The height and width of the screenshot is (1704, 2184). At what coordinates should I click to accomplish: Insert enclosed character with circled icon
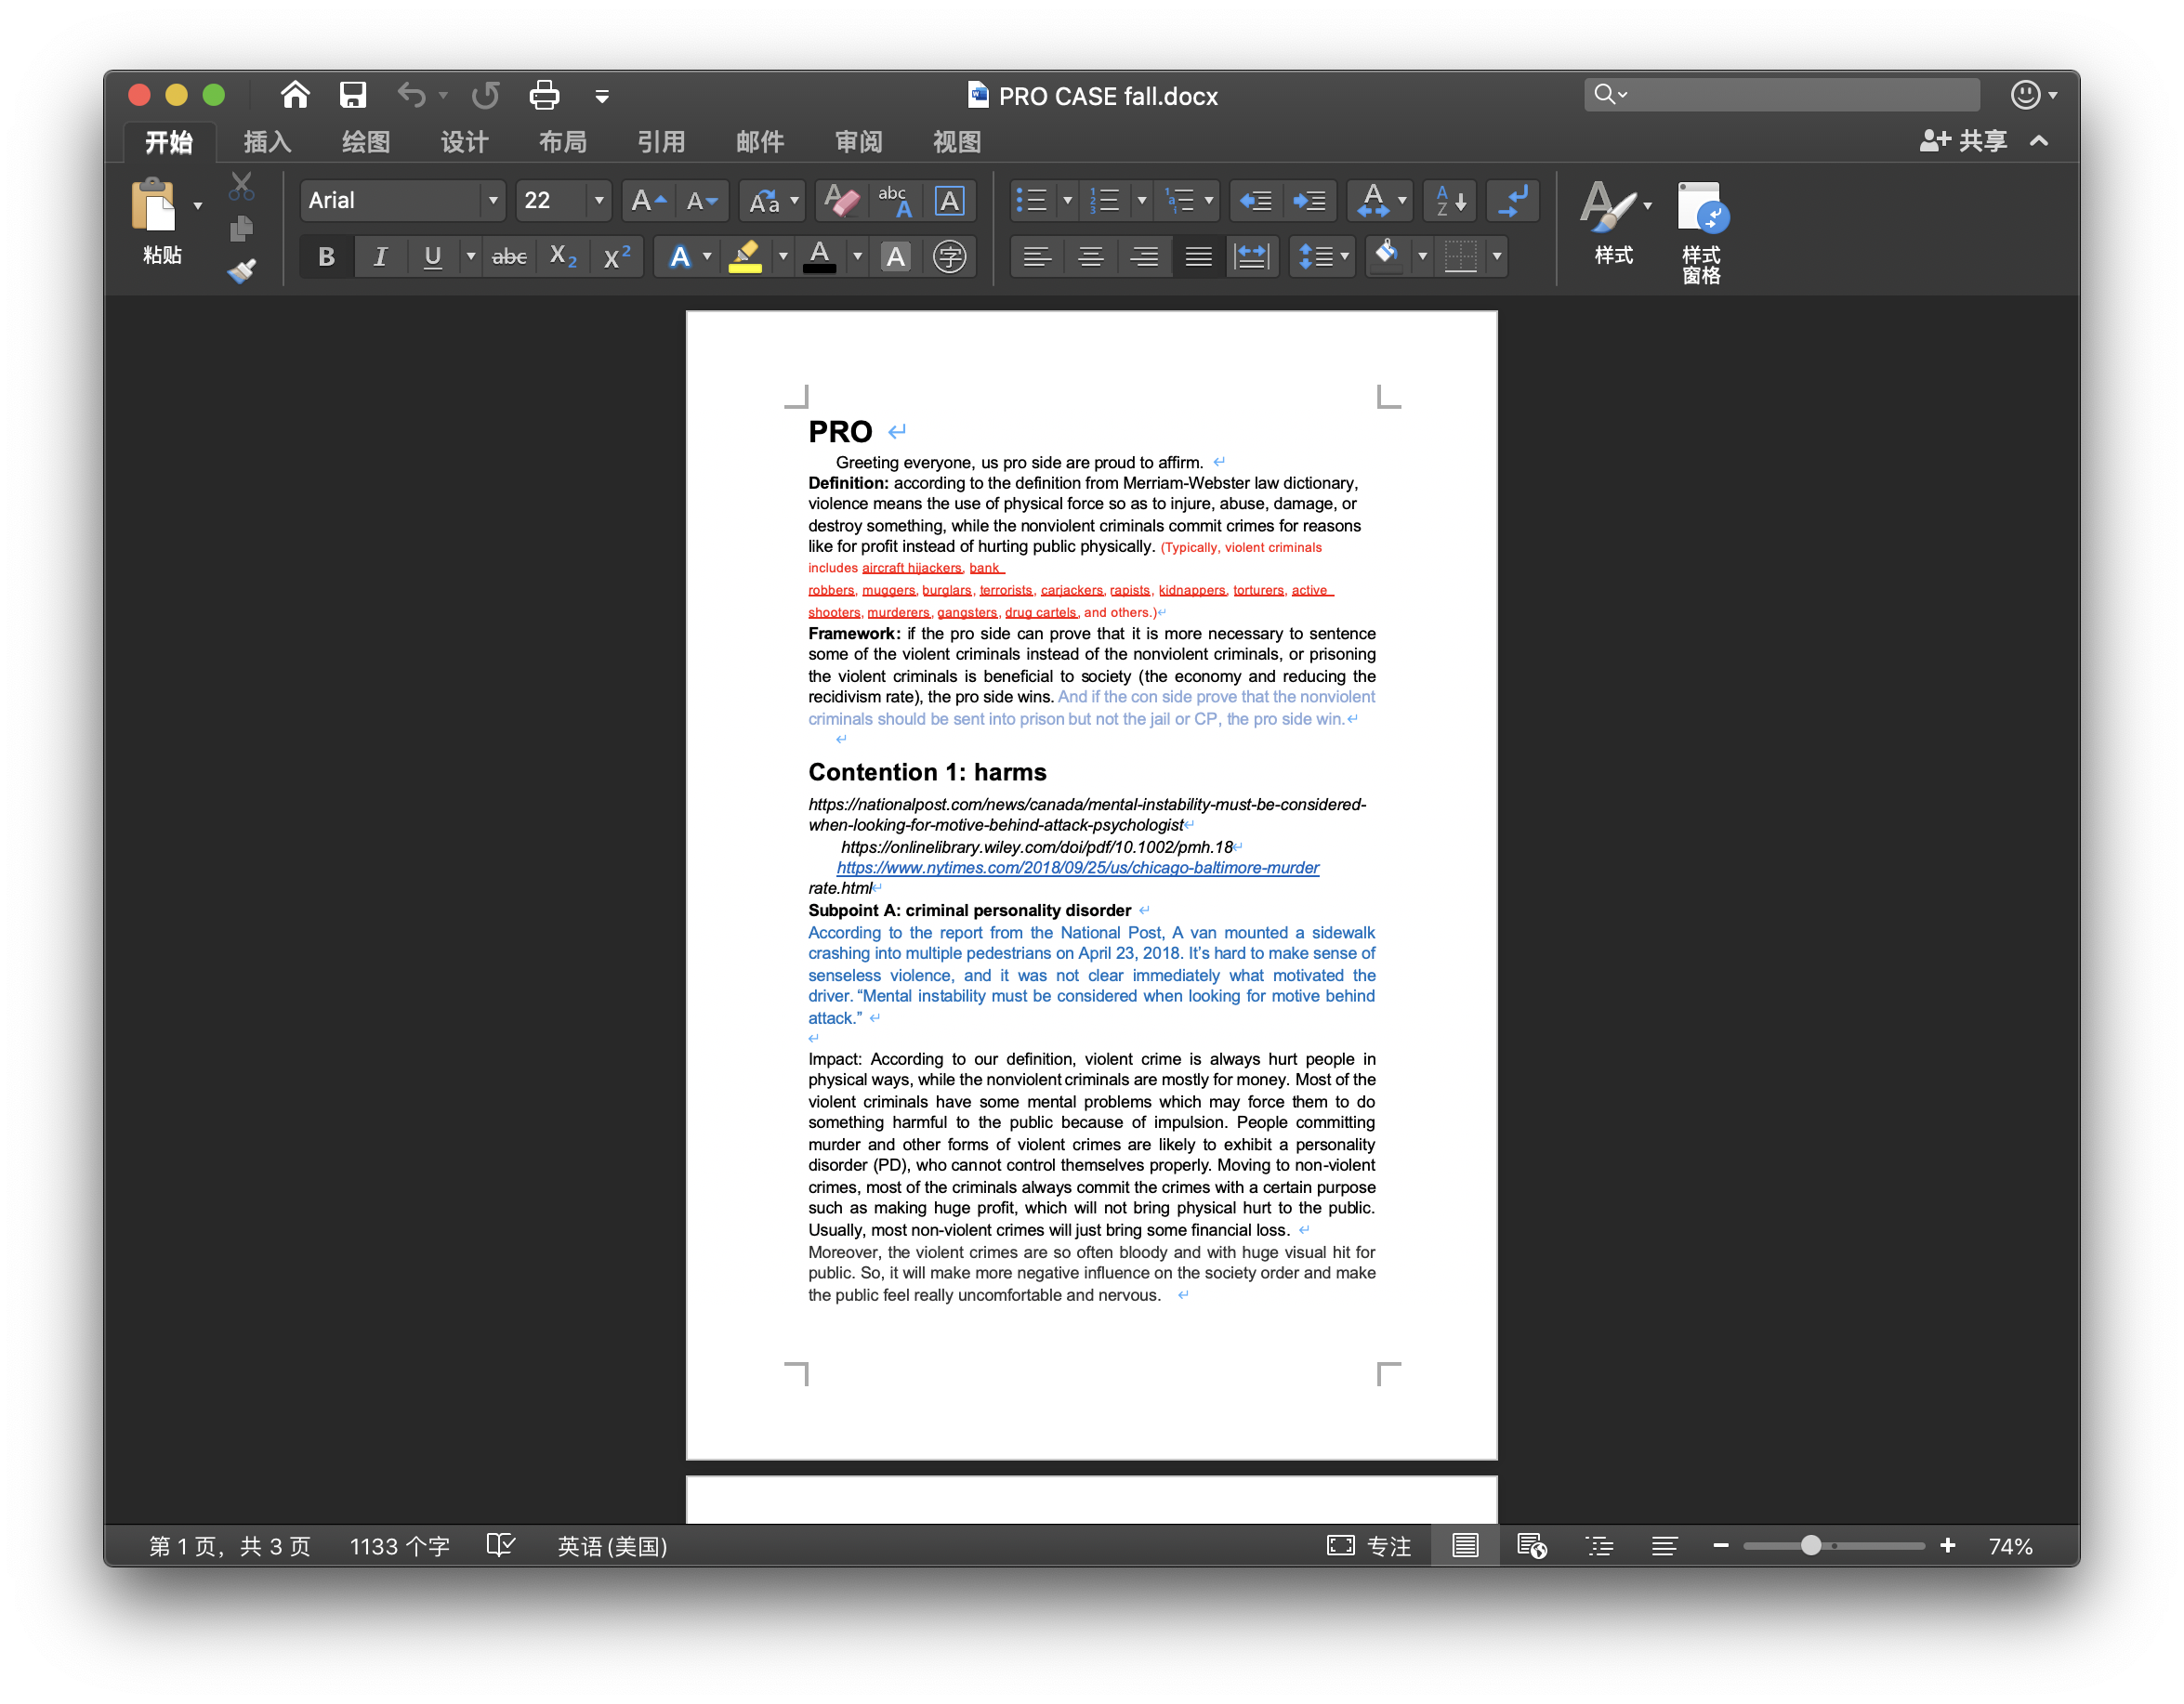pyautogui.click(x=949, y=257)
